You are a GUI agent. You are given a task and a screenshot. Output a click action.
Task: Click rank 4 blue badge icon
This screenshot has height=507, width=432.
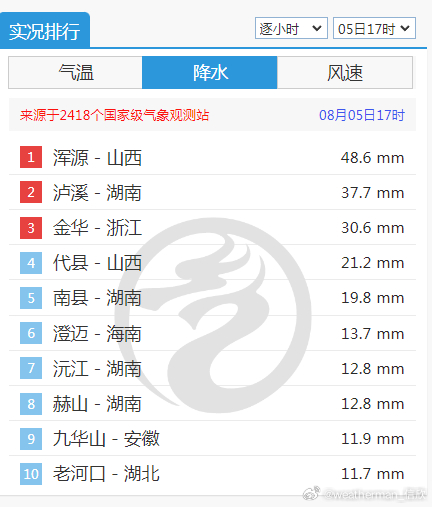(31, 263)
